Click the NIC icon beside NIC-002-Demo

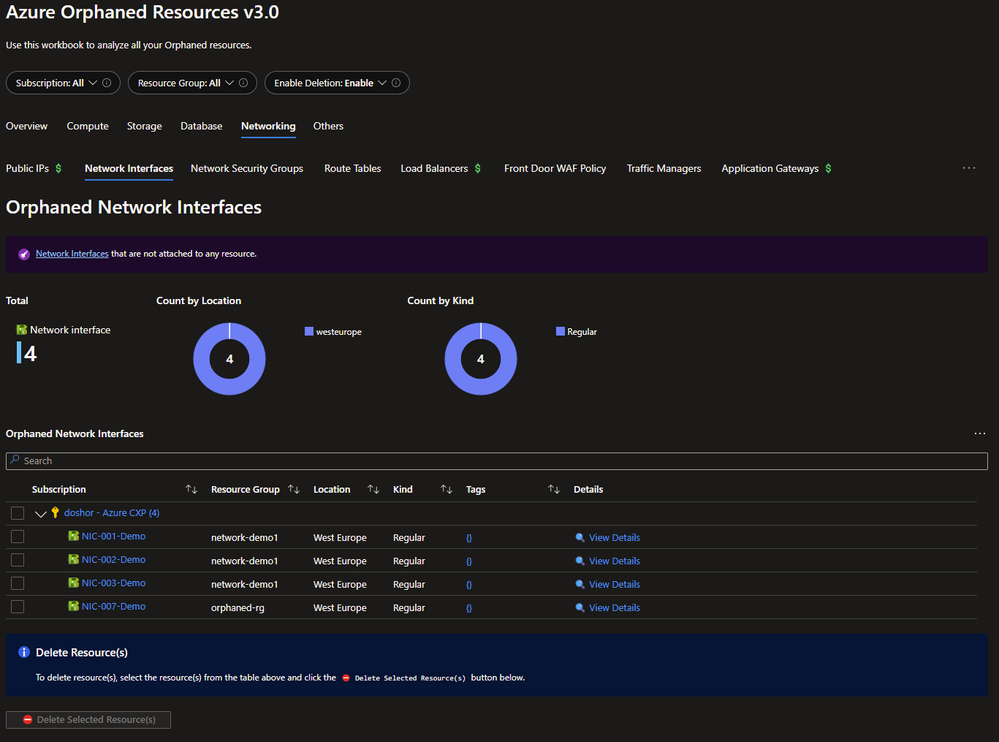pyautogui.click(x=74, y=560)
